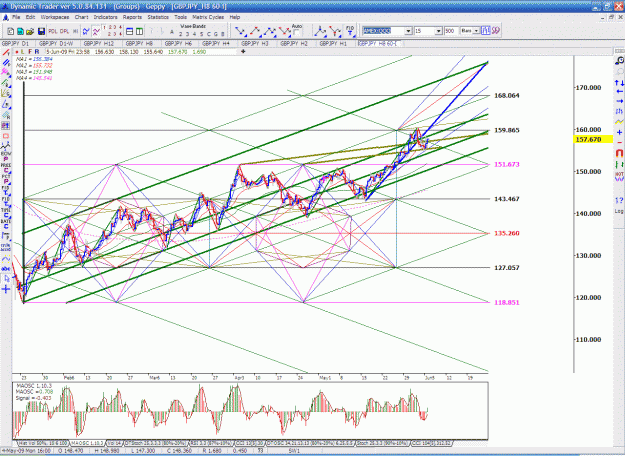The image size is (625, 456).
Task: Open the File menu
Action: tap(16, 17)
